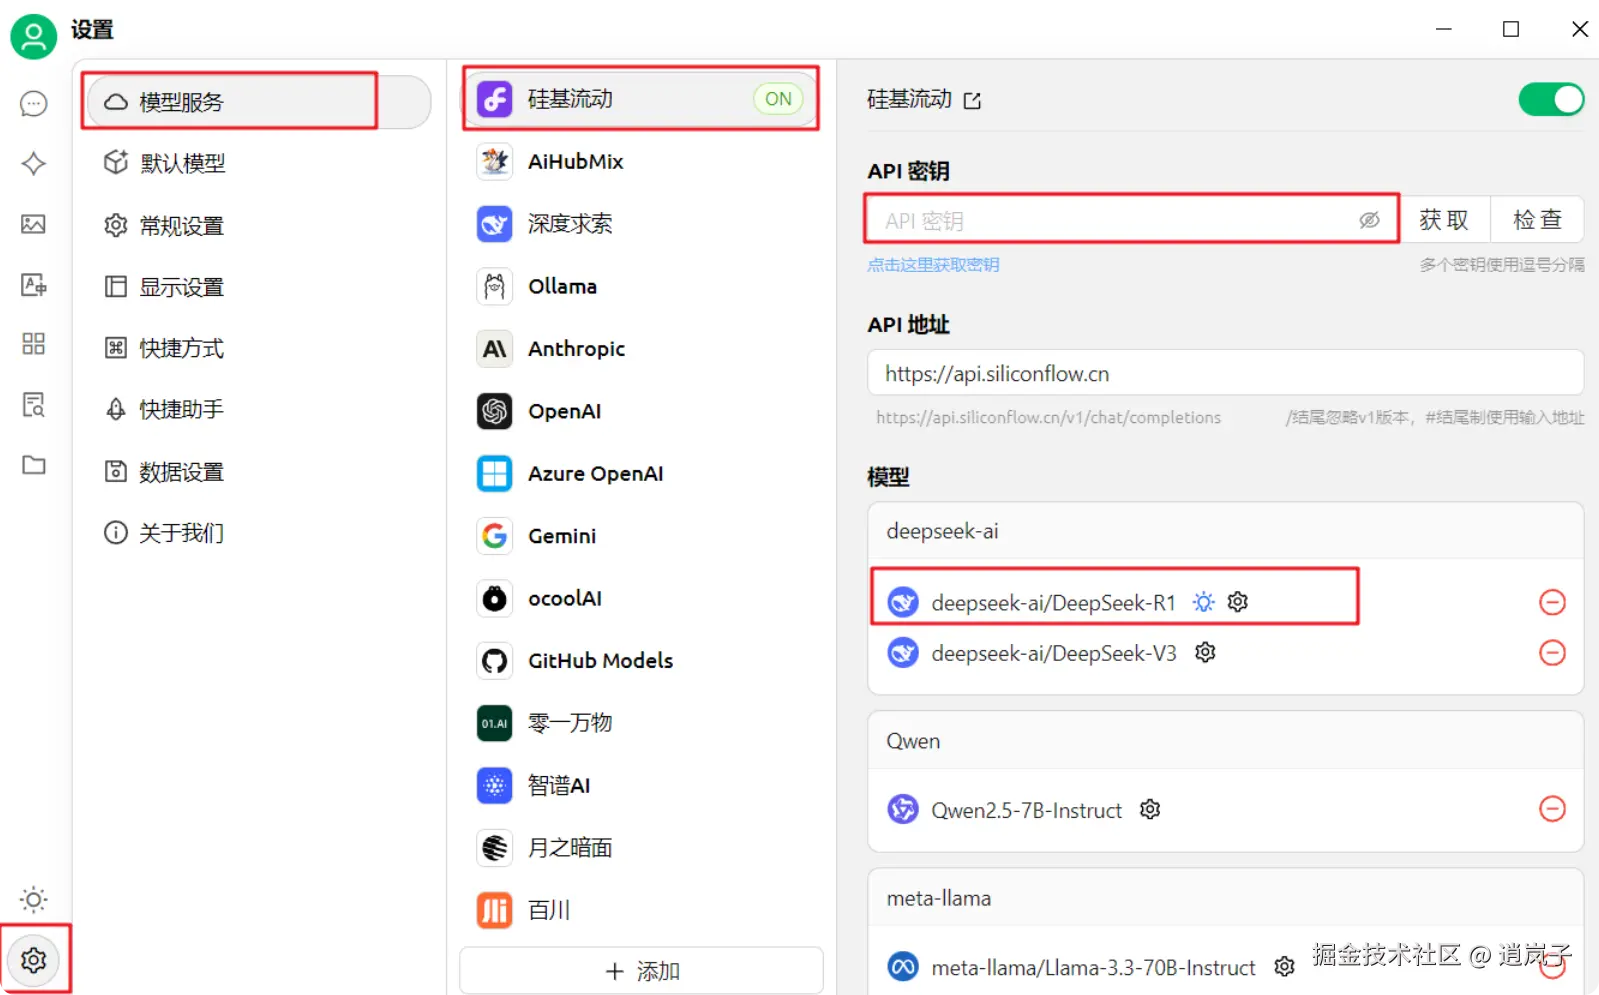
Task: Open the knowledge base sidebar icon
Action: pos(34,405)
